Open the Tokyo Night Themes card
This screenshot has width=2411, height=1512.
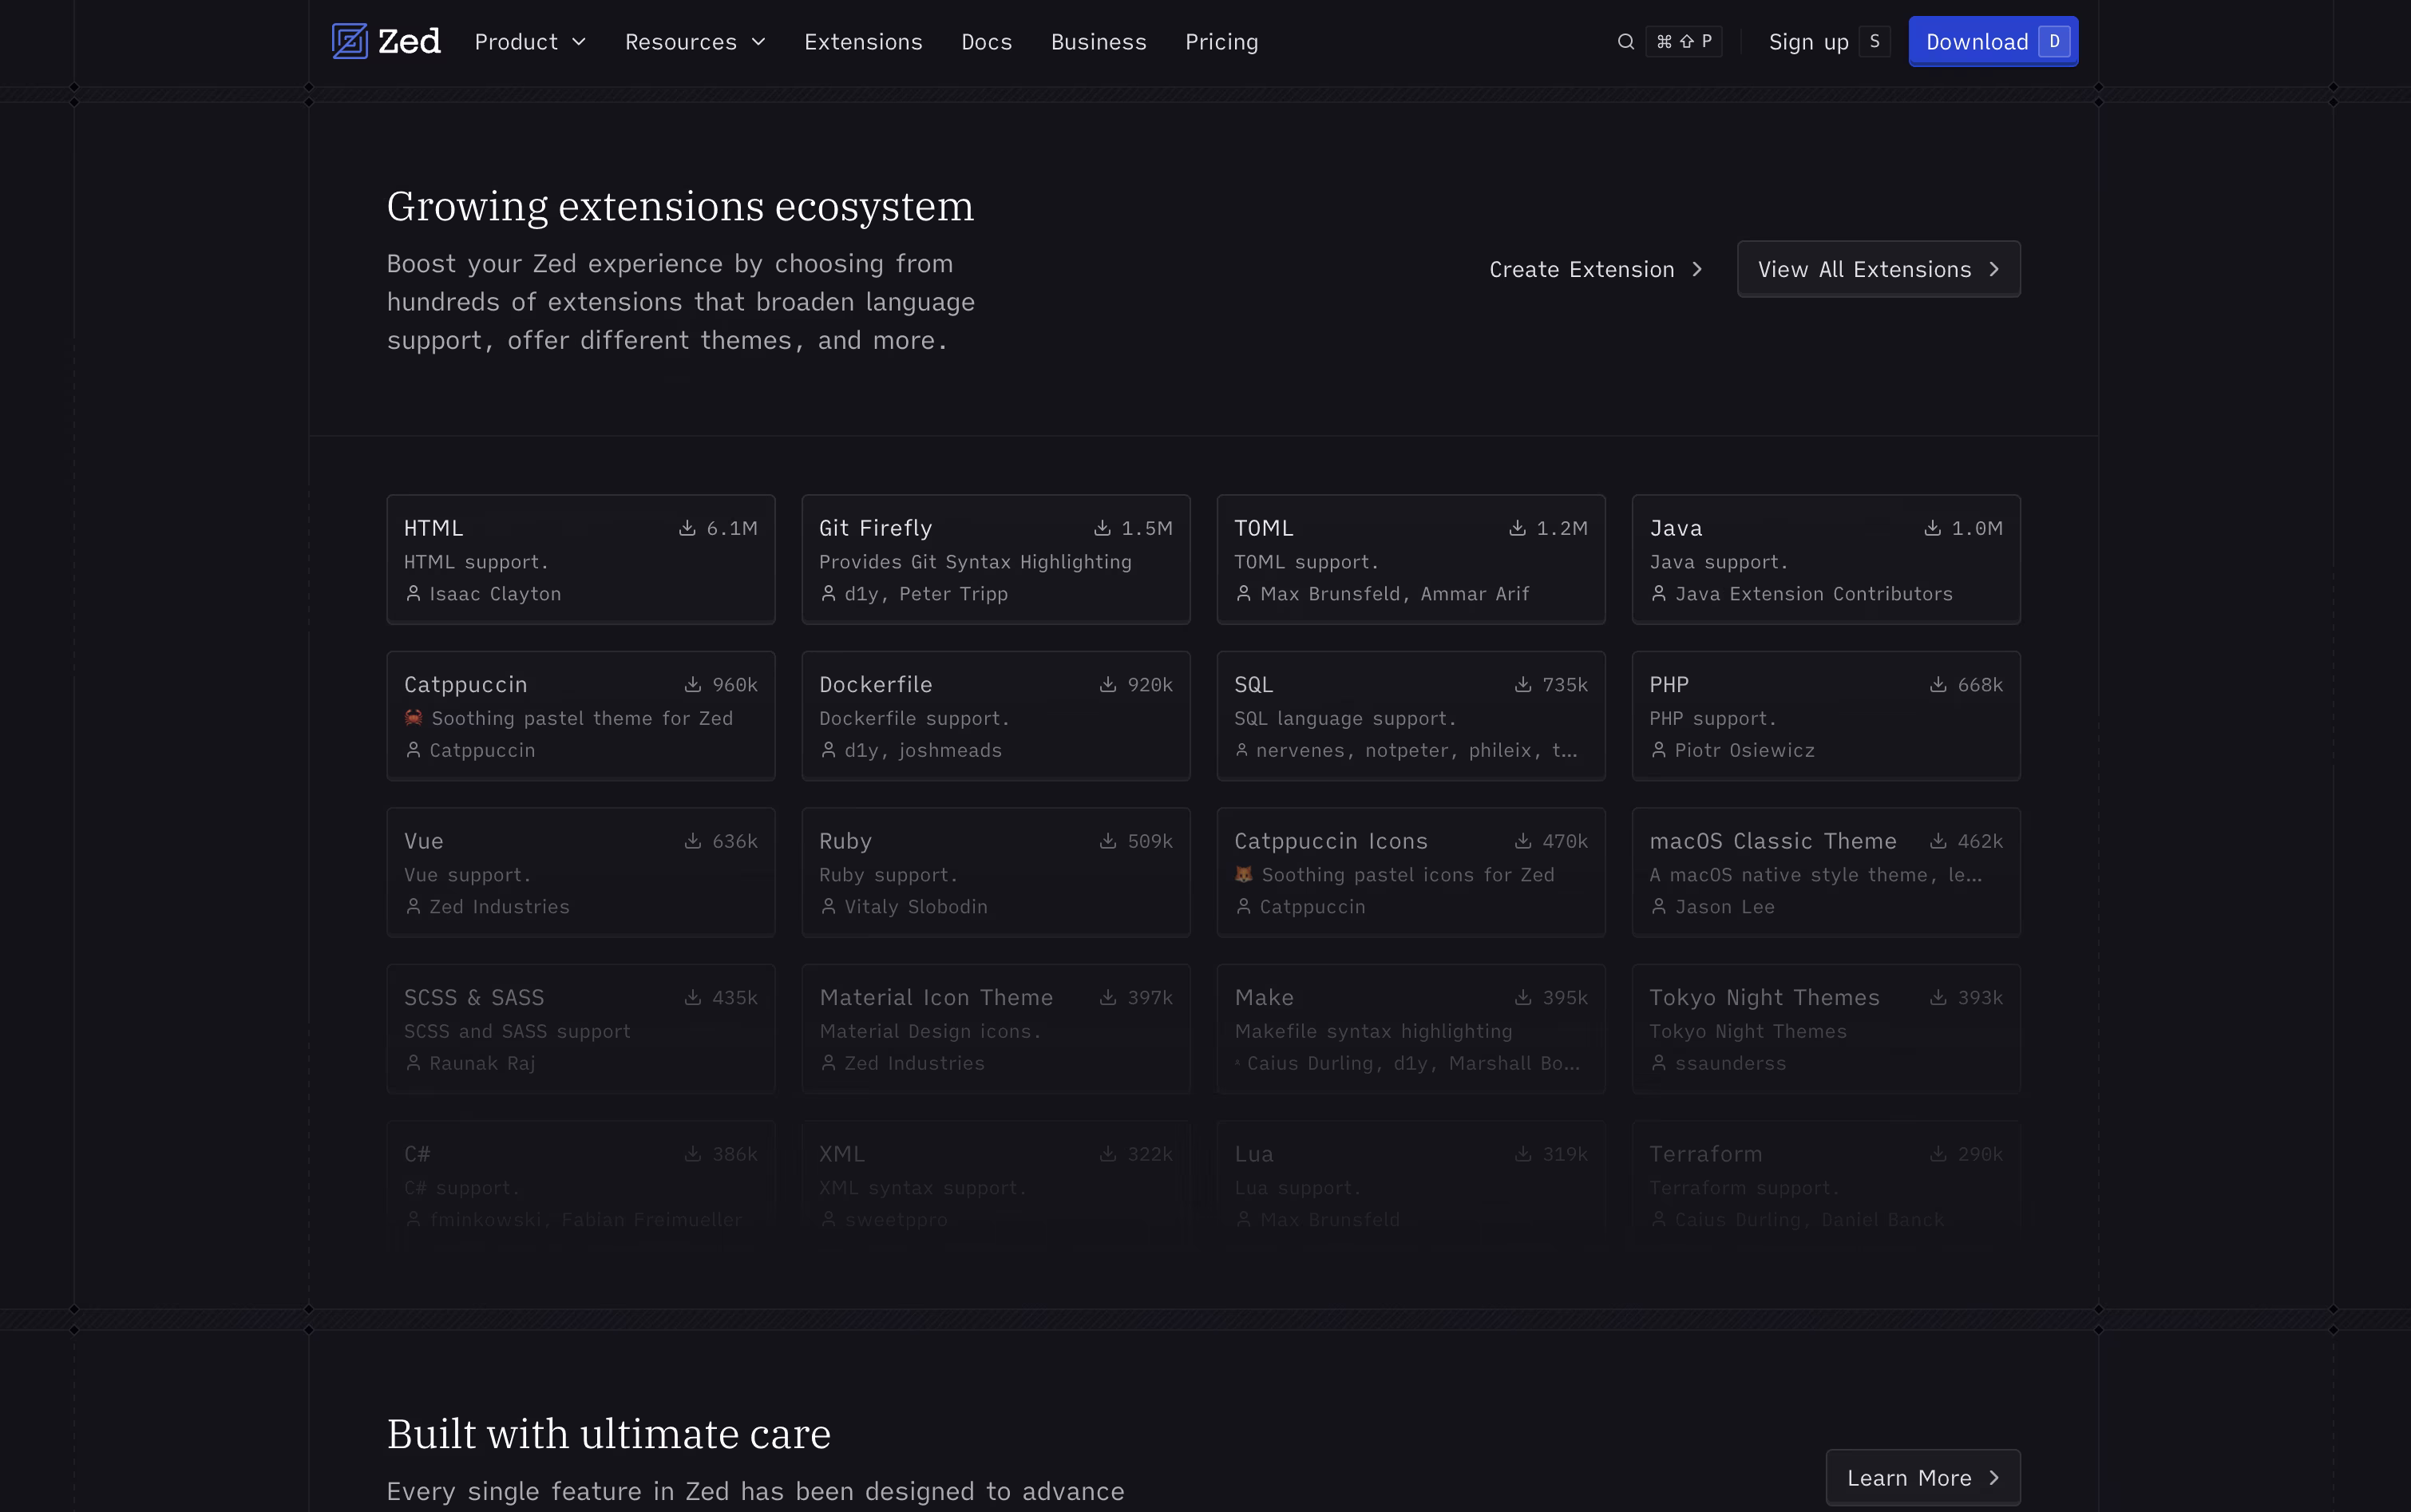(x=1825, y=1029)
